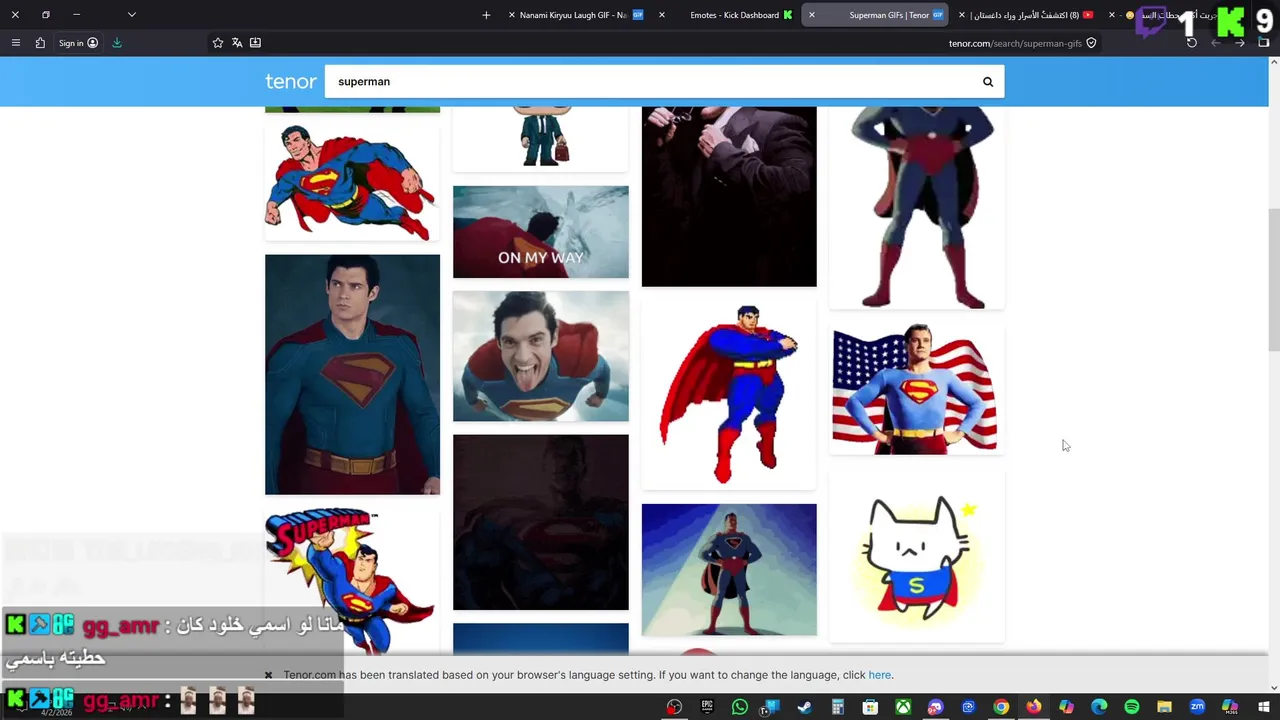This screenshot has height=720, width=1280.
Task: Open a new tab with the plus button
Action: pyautogui.click(x=486, y=15)
